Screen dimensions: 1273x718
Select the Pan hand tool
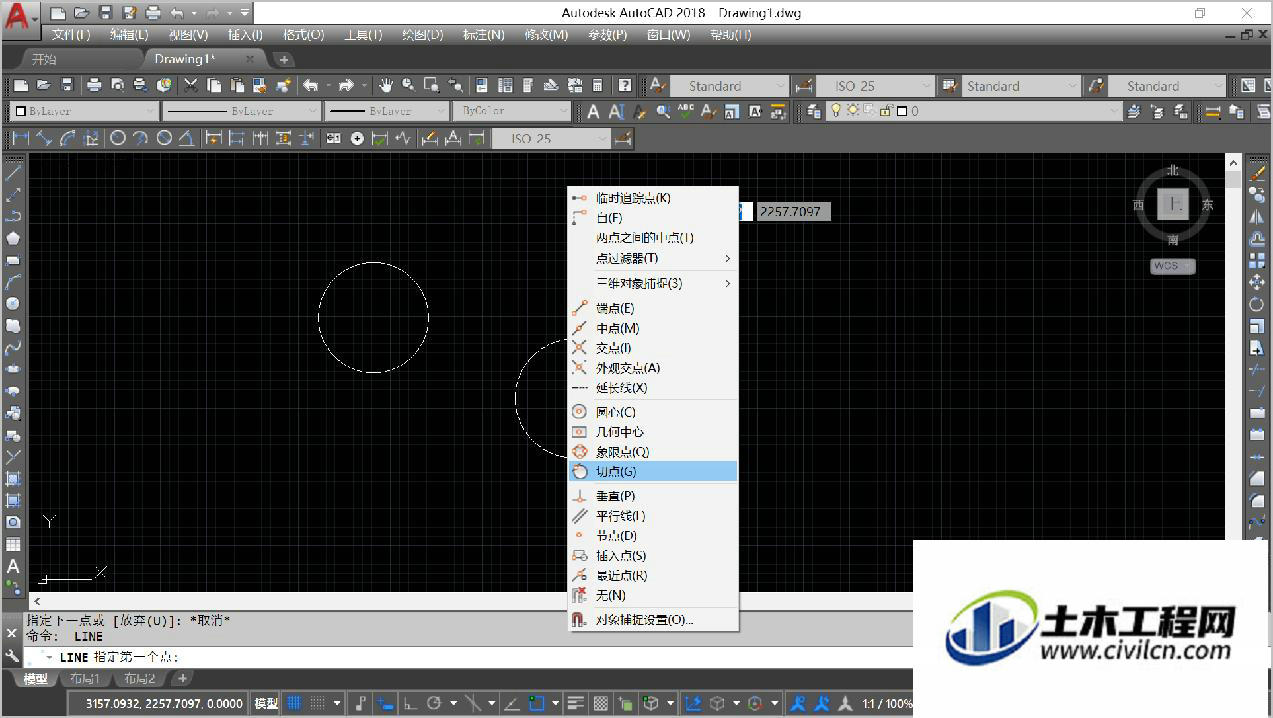click(385, 86)
